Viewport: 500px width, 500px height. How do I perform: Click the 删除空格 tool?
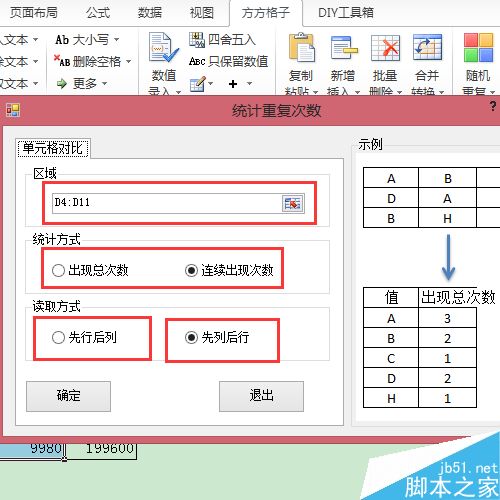pyautogui.click(x=88, y=62)
